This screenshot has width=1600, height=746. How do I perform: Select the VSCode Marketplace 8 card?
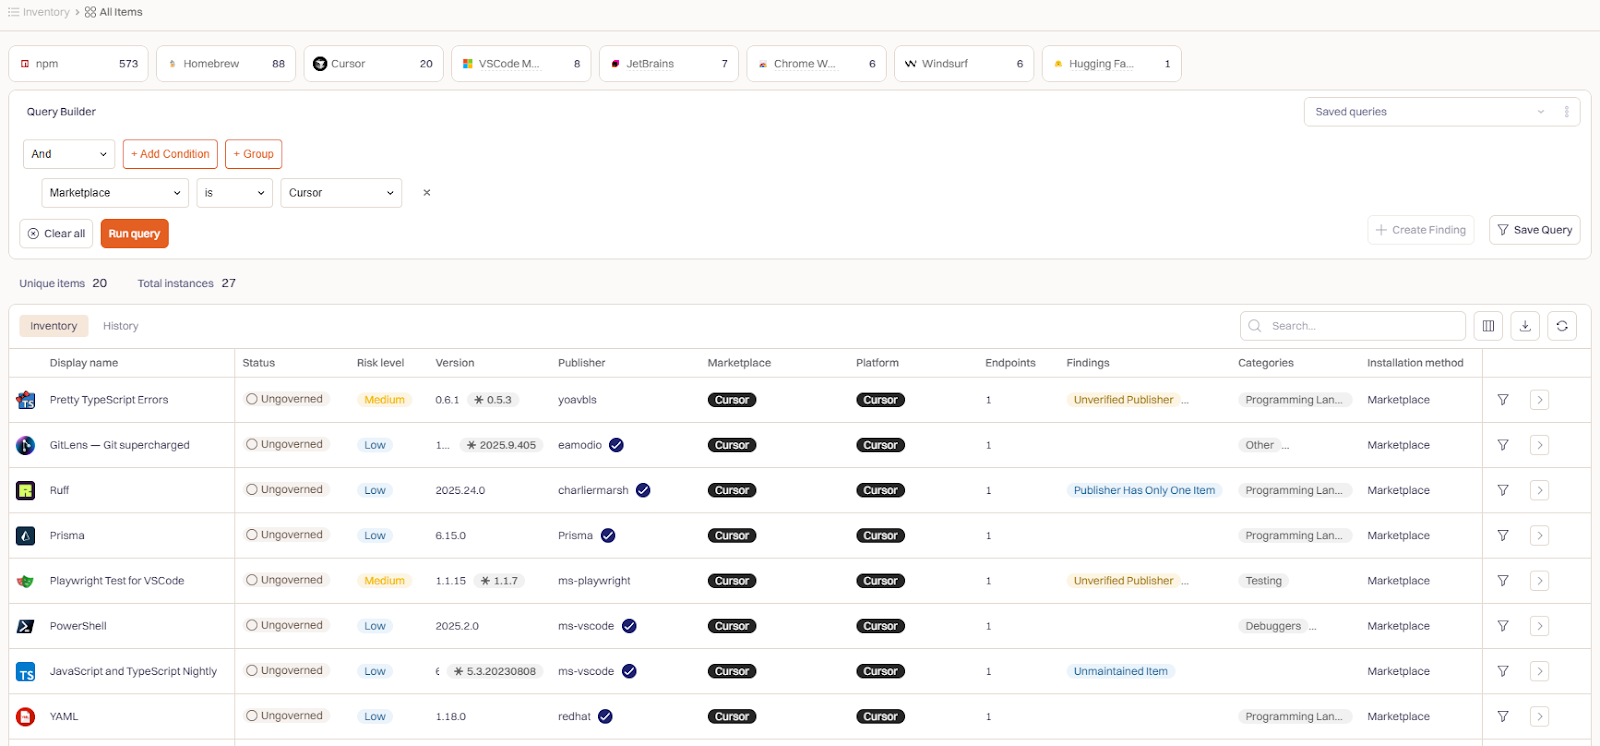(x=521, y=64)
